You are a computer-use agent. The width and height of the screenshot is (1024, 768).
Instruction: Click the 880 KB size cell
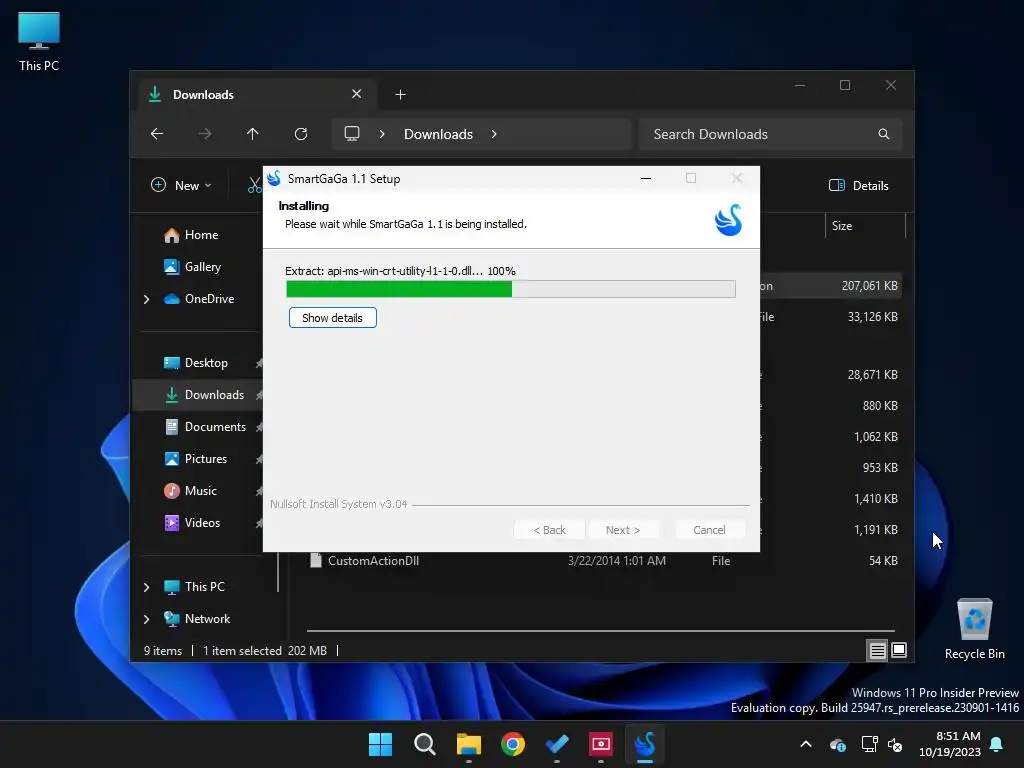click(x=880, y=406)
